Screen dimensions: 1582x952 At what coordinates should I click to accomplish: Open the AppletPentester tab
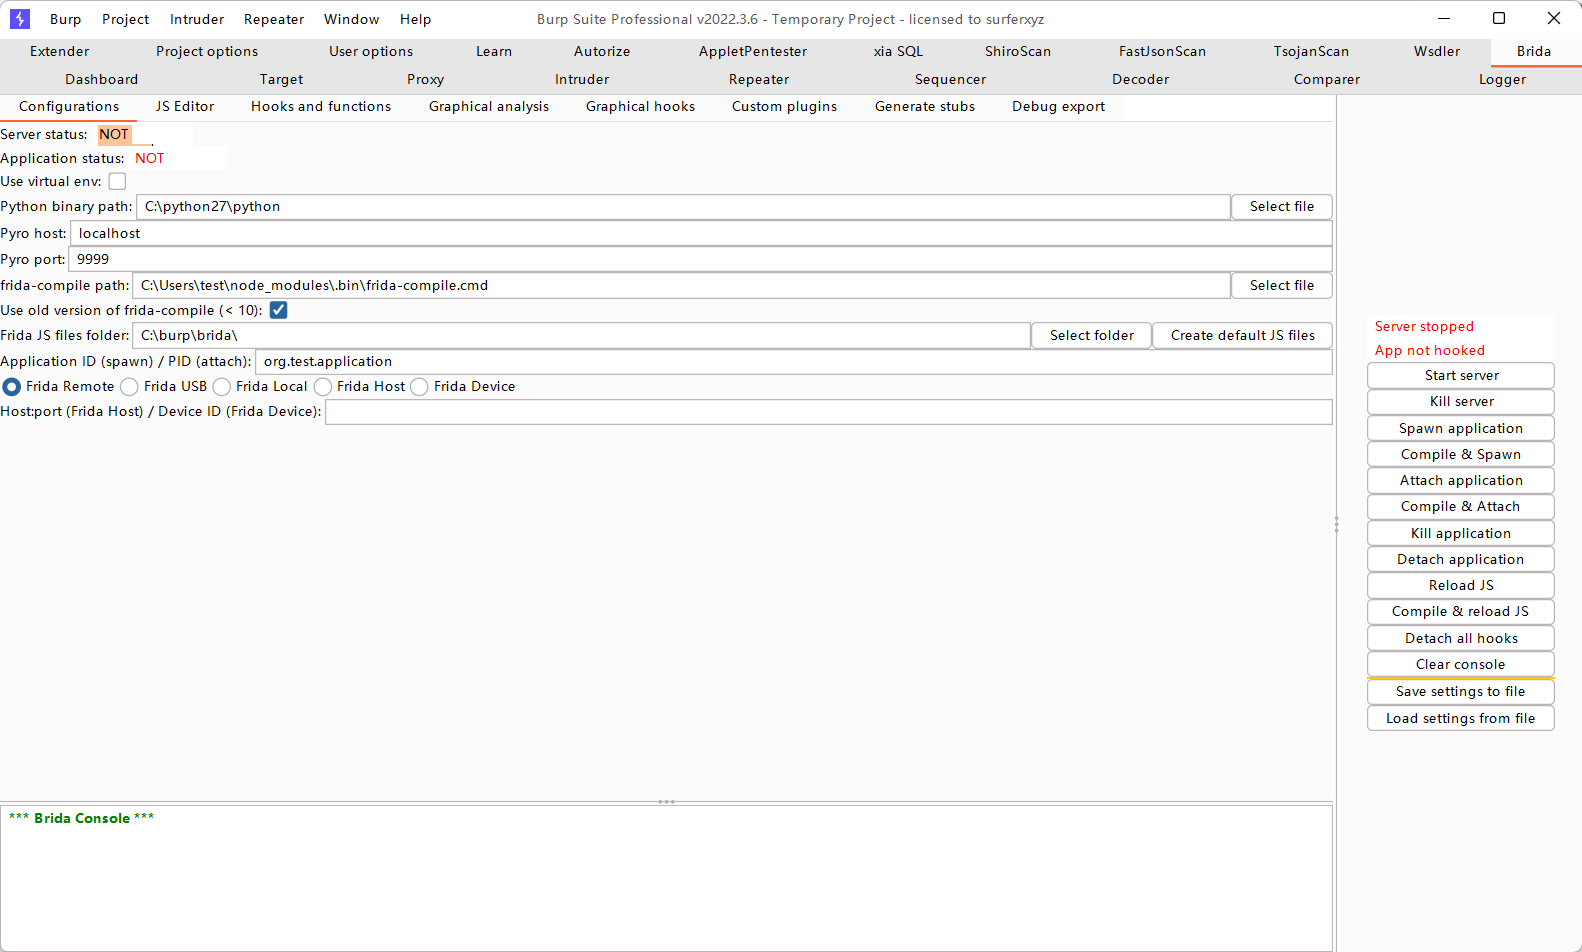(753, 52)
